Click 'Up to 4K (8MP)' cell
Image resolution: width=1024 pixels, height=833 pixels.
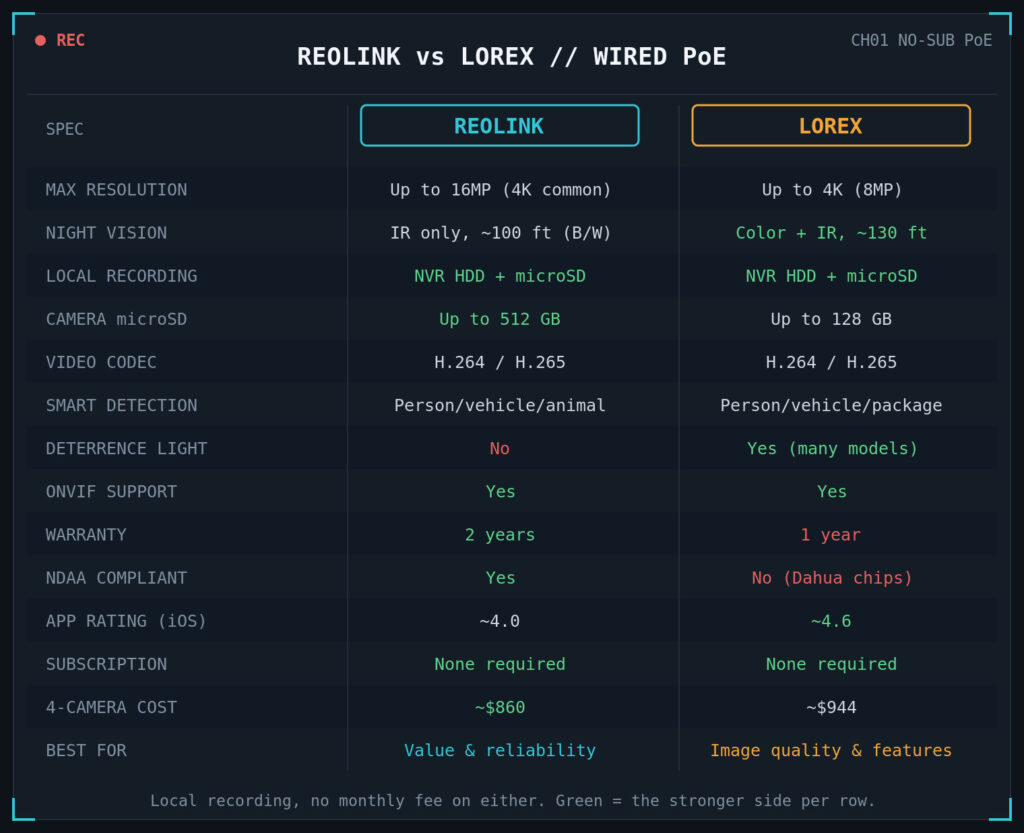[831, 190]
